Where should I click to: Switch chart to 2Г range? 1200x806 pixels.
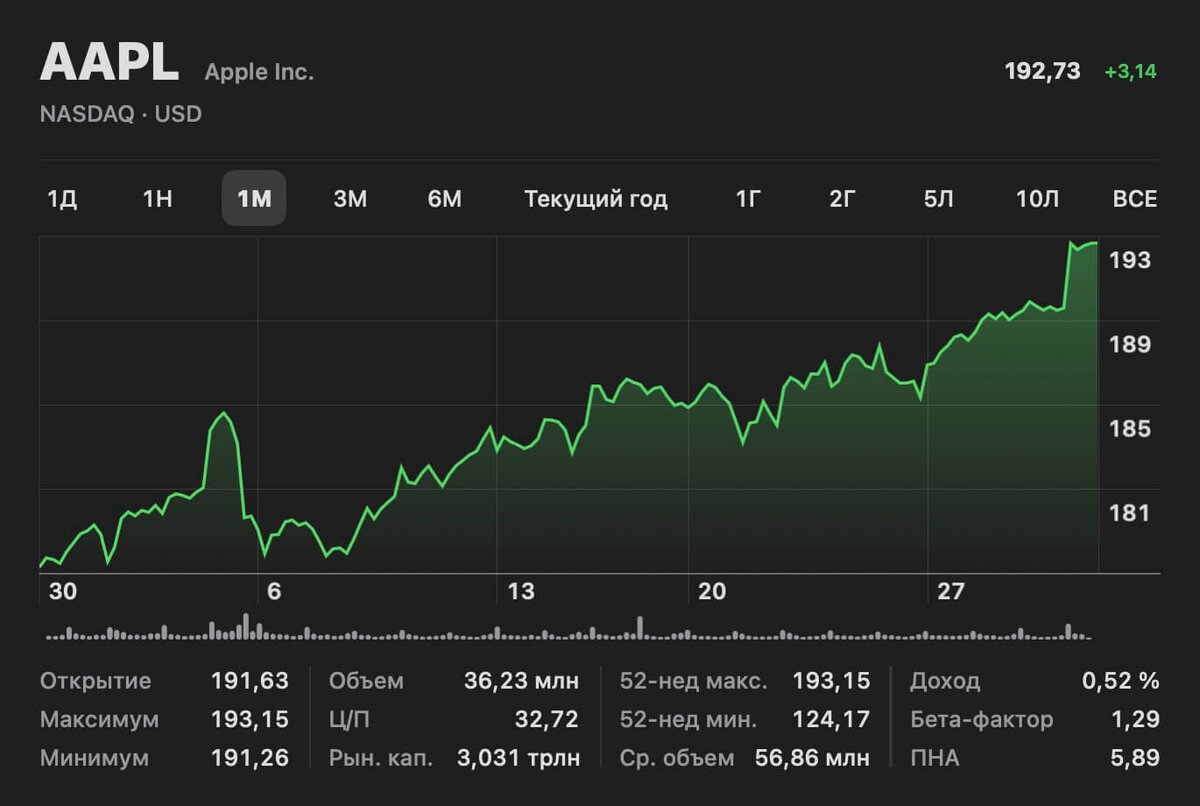[843, 199]
